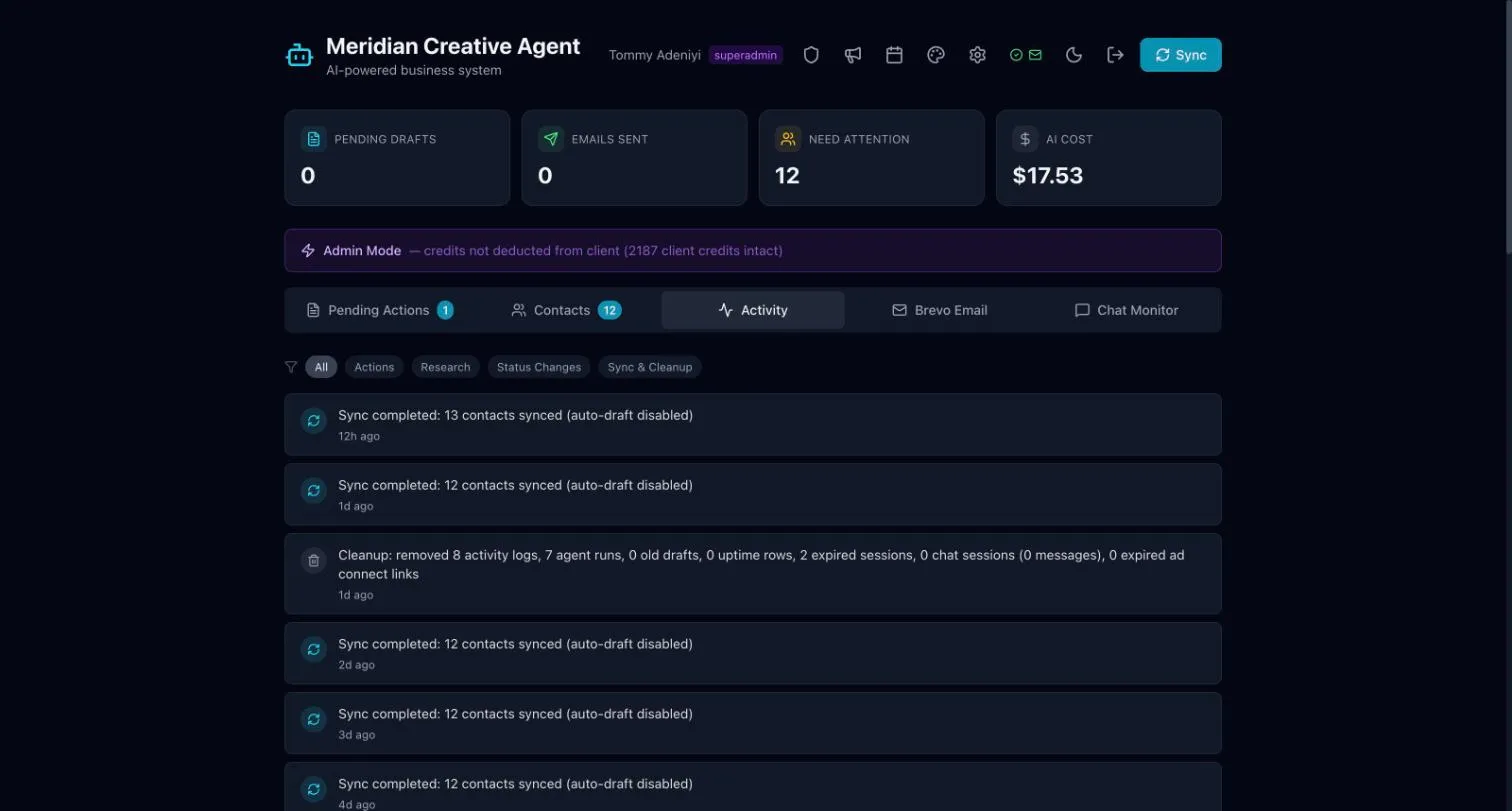Image resolution: width=1512 pixels, height=811 pixels.
Task: Click the logout arrow icon
Action: (1115, 55)
